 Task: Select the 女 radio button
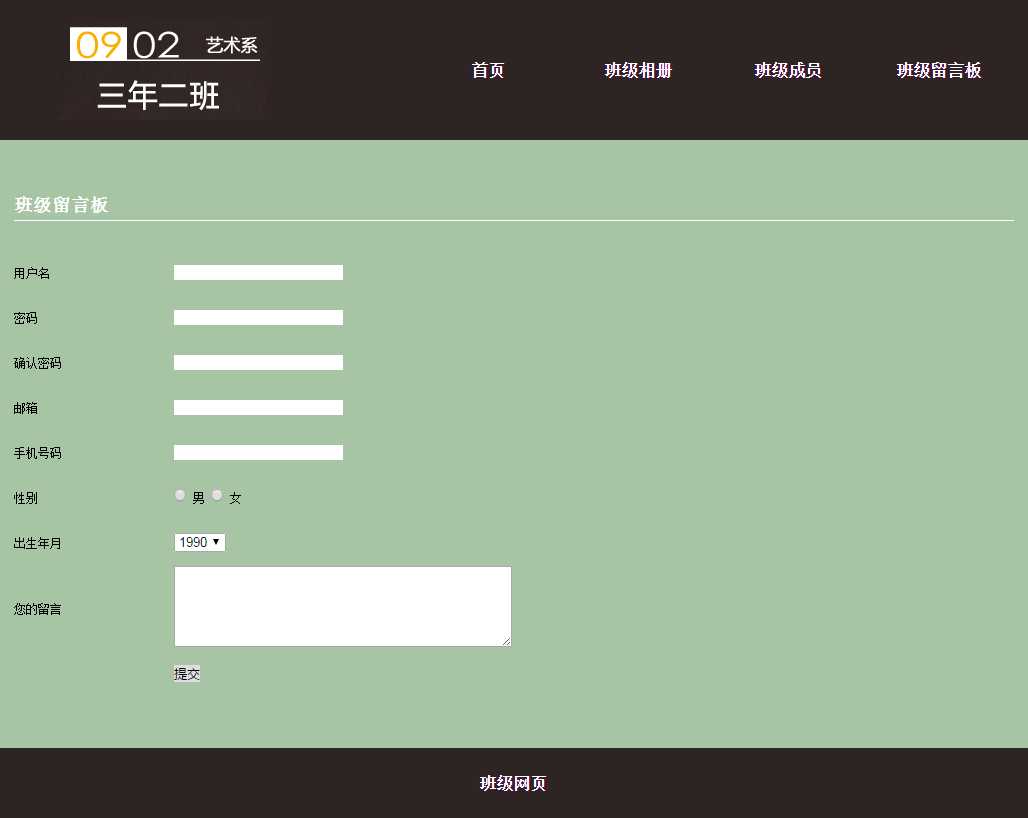217,495
